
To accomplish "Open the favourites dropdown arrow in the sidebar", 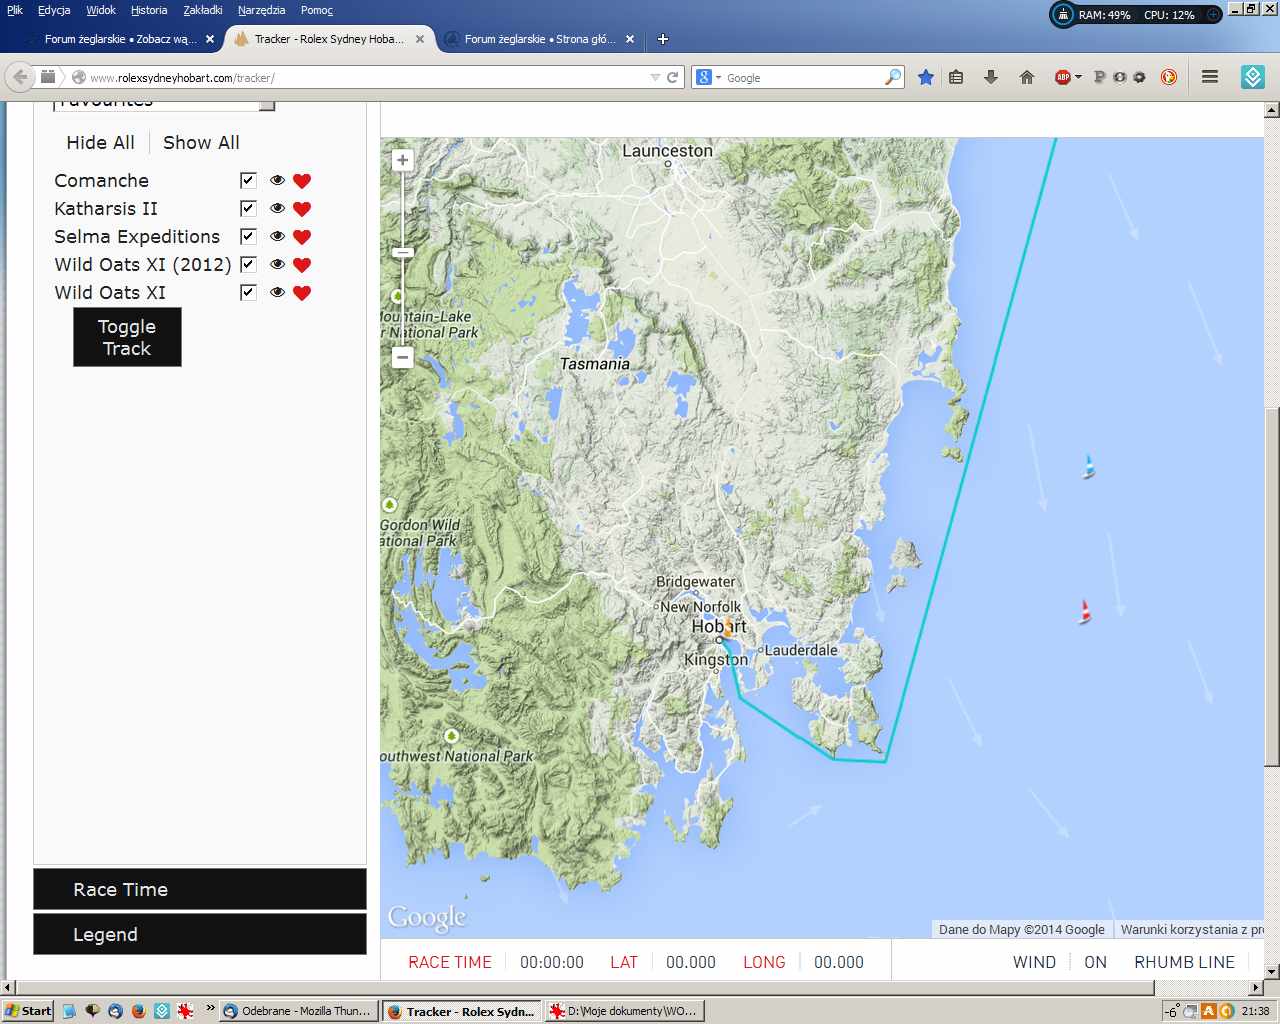I will pyautogui.click(x=267, y=105).
